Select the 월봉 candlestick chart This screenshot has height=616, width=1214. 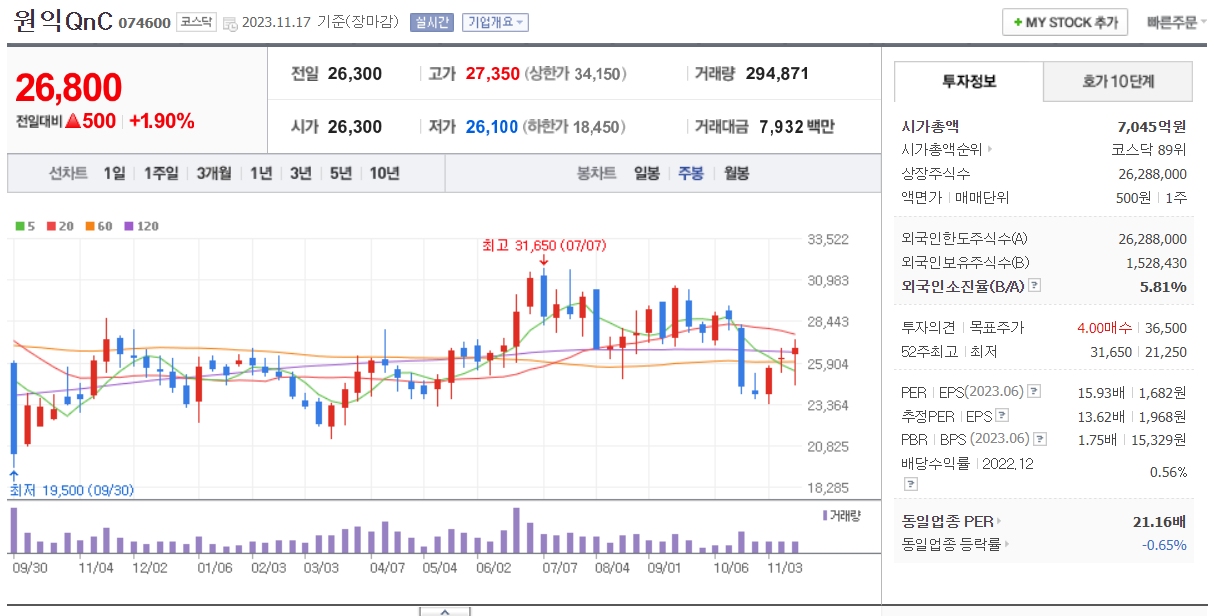(x=736, y=173)
